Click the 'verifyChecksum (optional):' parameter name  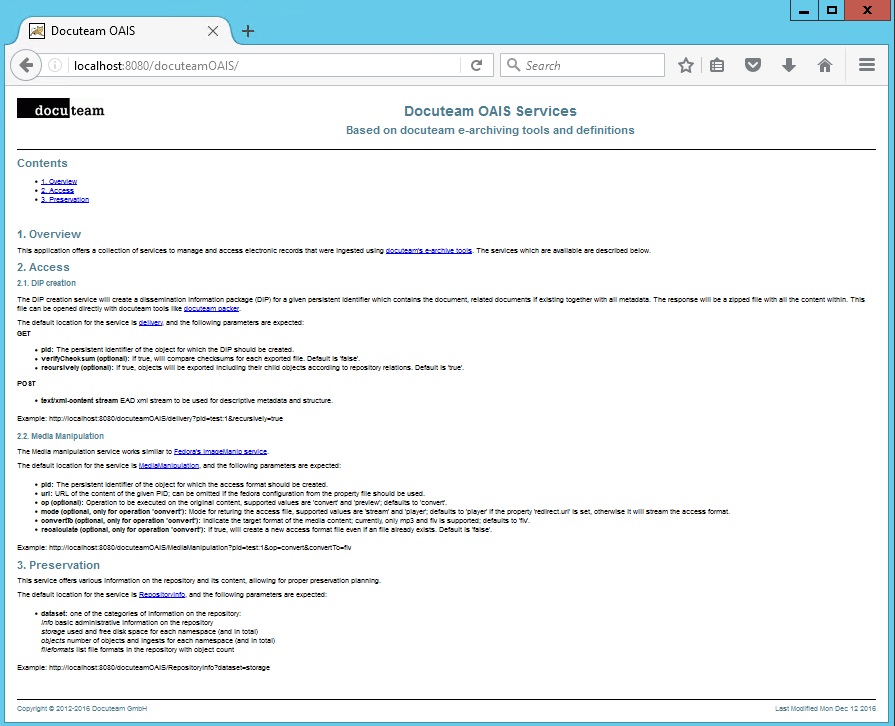click(x=85, y=359)
